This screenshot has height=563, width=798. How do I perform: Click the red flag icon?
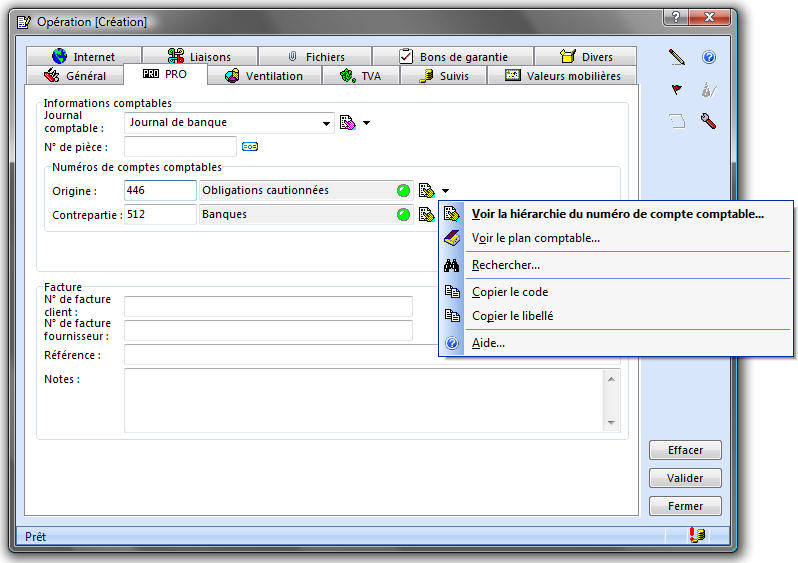pos(677,89)
